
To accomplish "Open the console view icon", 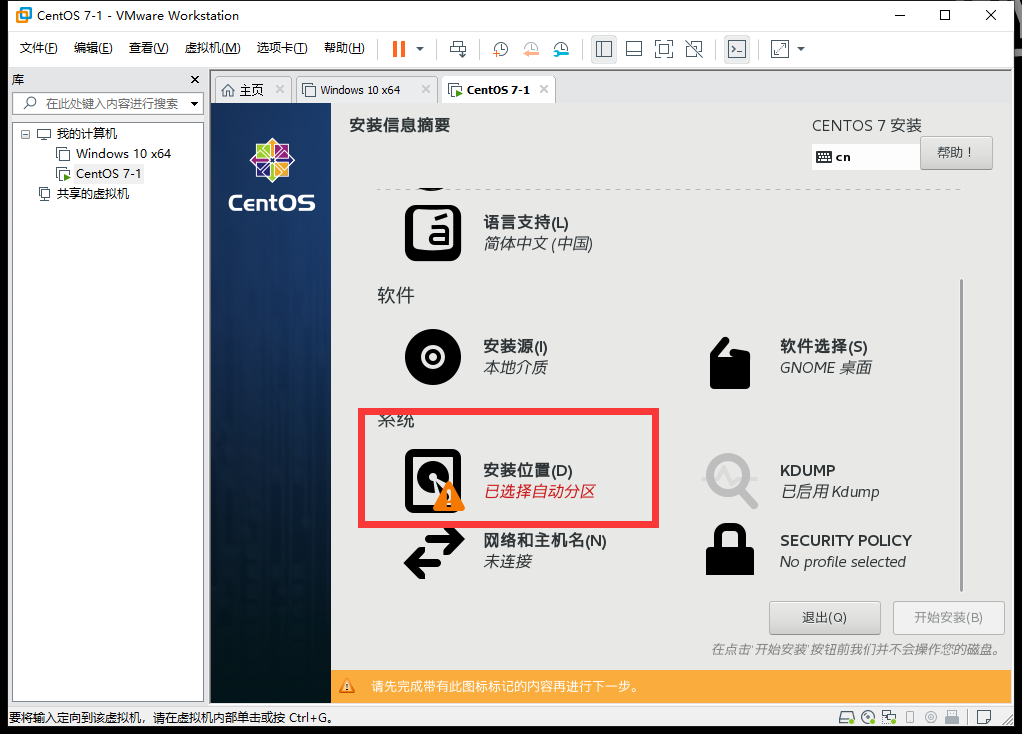I will (x=737, y=49).
